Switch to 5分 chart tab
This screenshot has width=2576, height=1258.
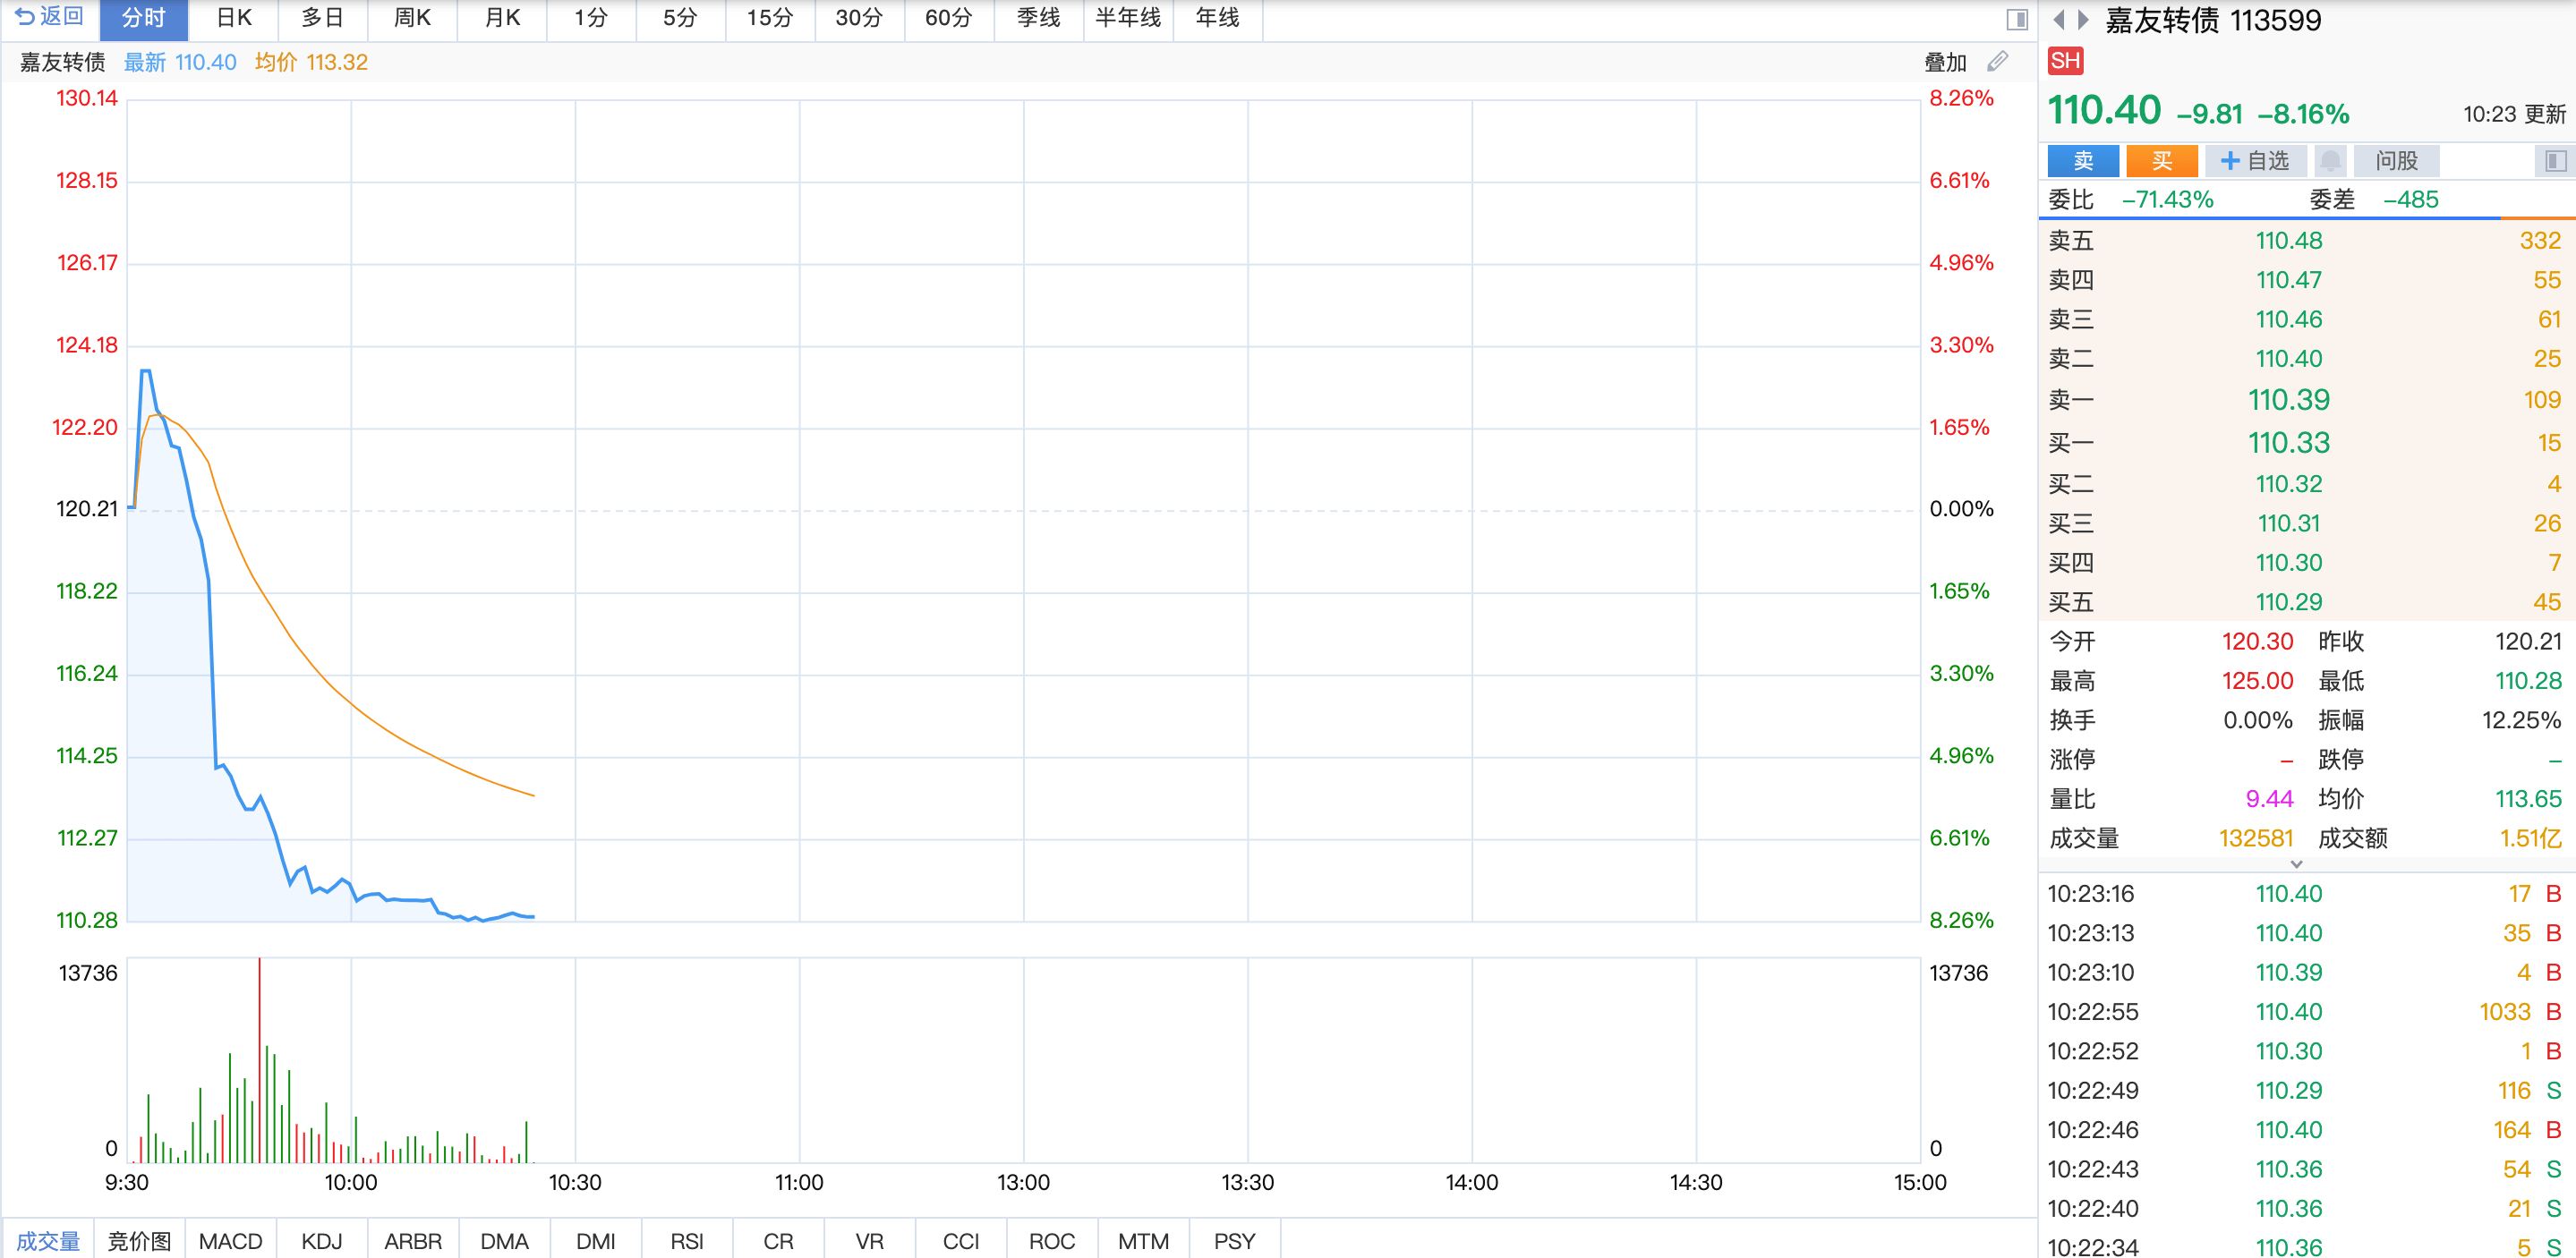click(x=680, y=19)
